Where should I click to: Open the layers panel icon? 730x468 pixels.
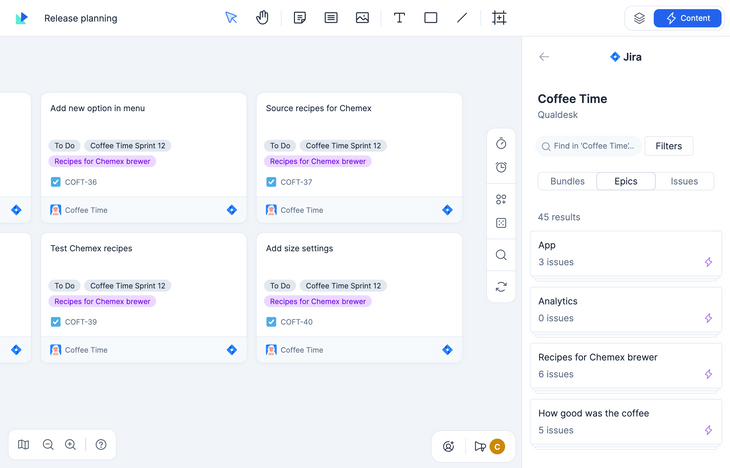(639, 18)
